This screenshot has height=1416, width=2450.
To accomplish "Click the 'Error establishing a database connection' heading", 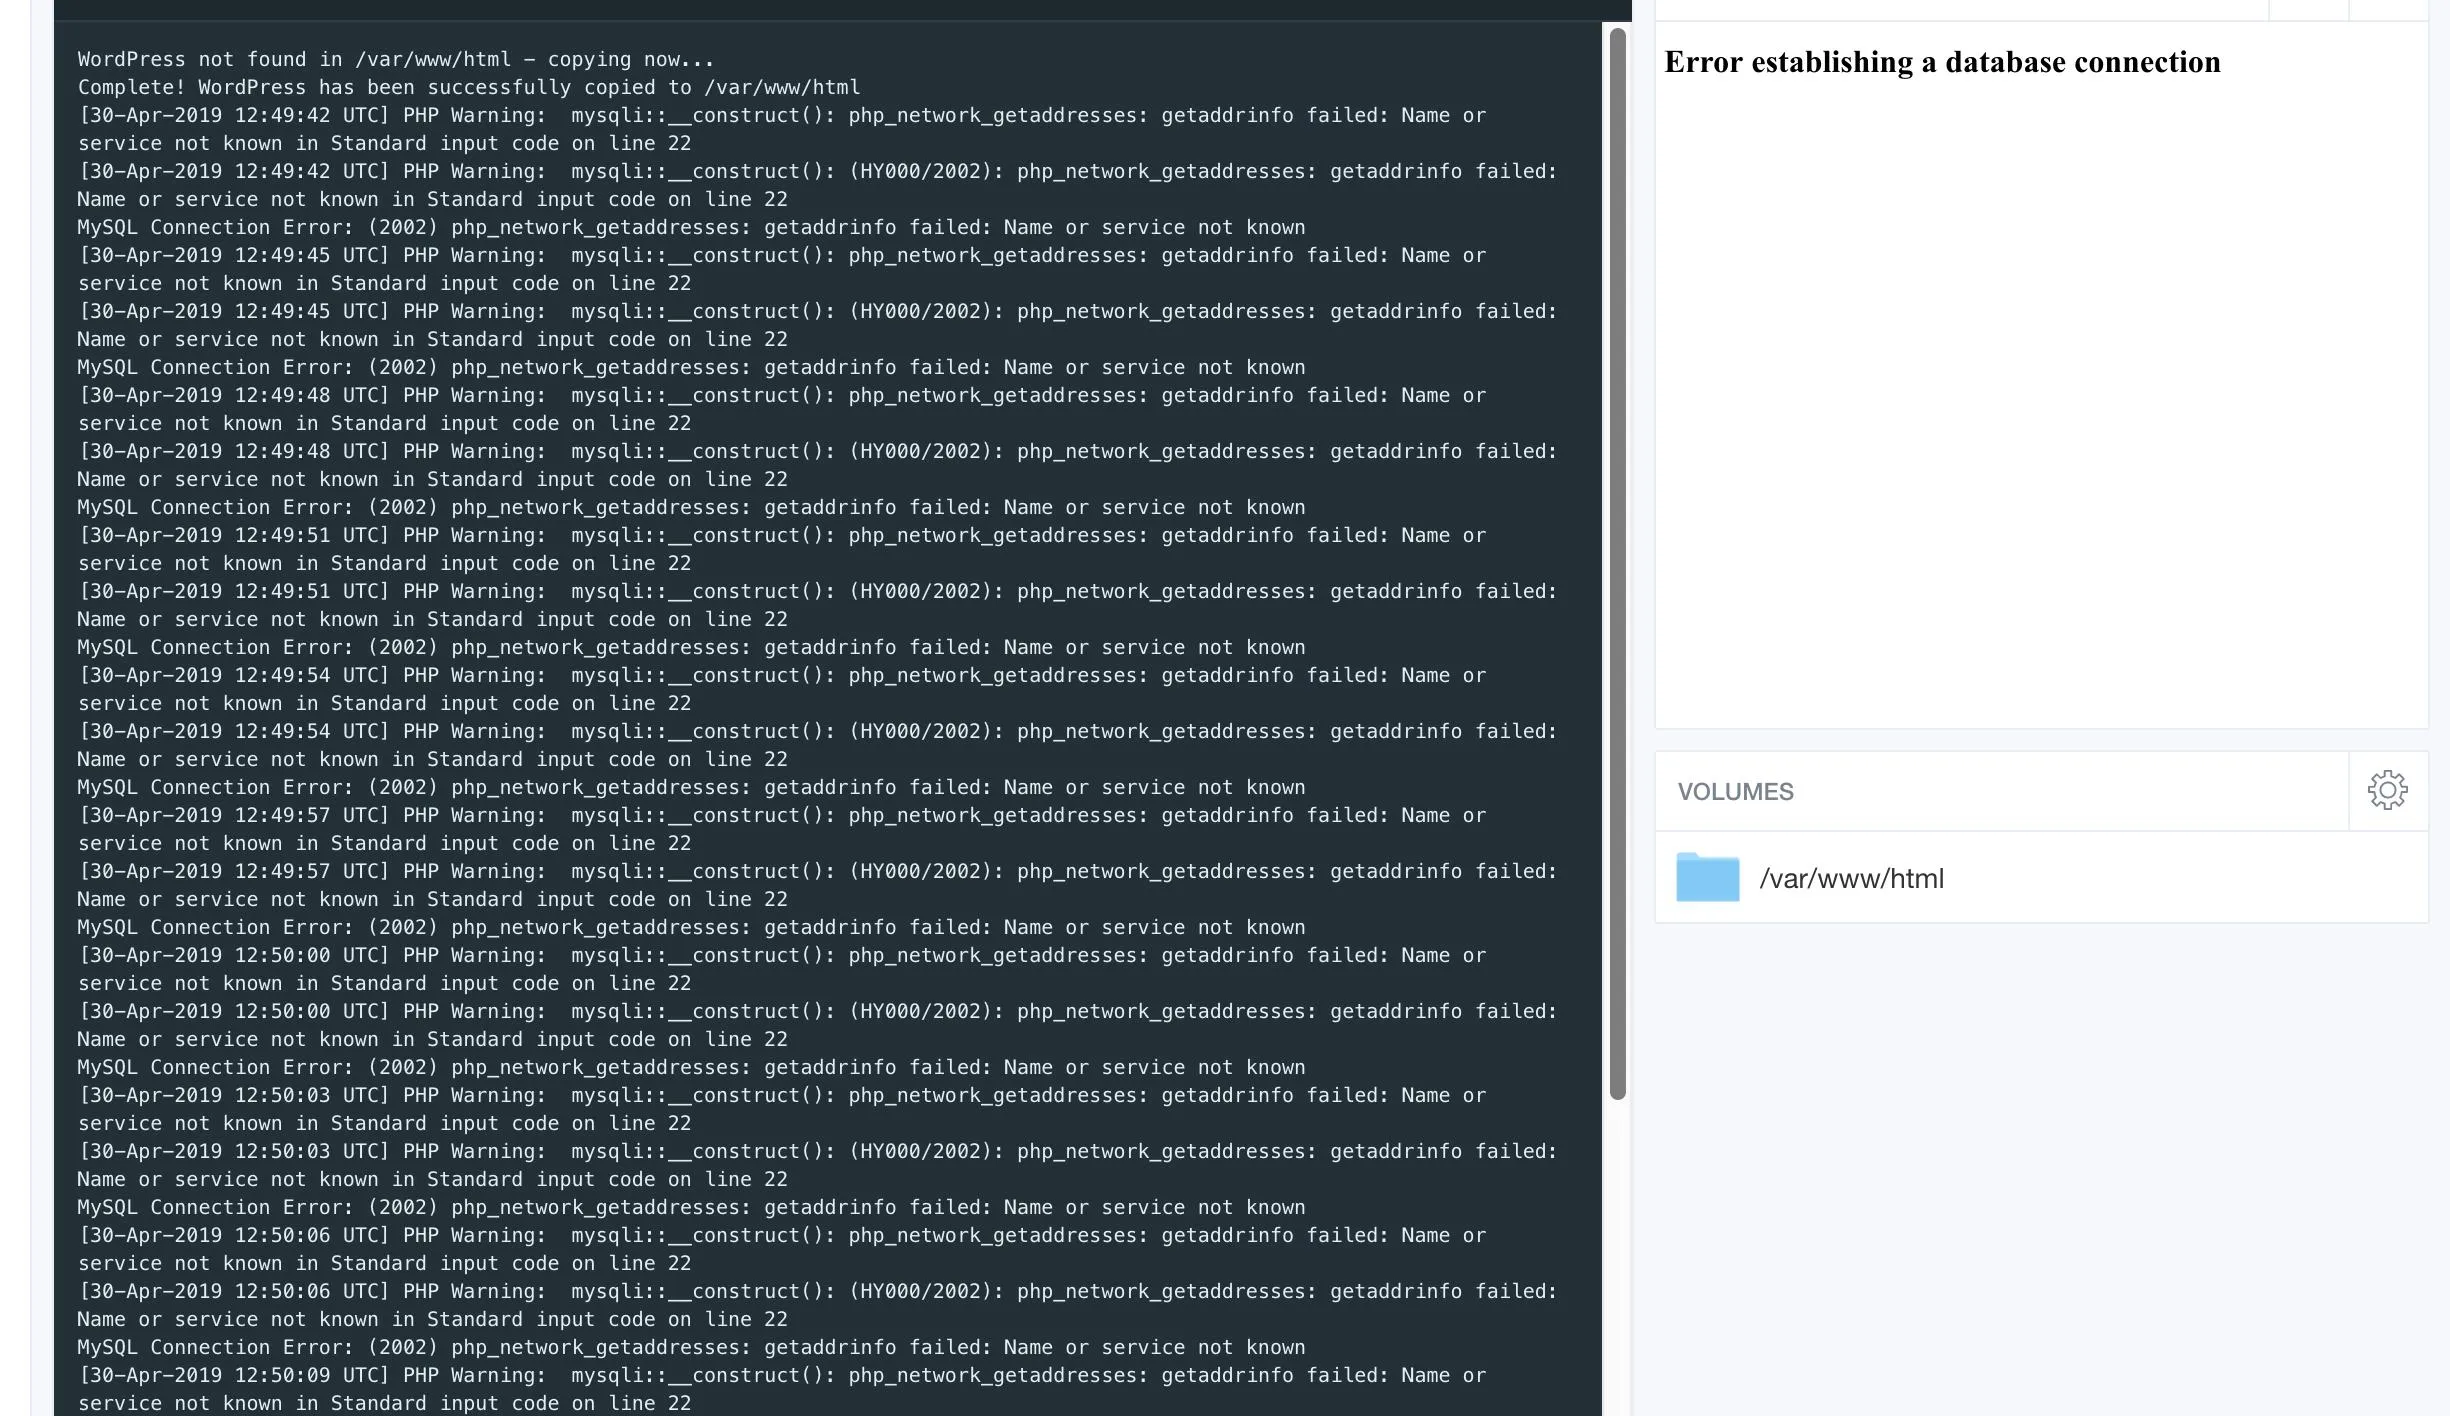I will click(1941, 62).
